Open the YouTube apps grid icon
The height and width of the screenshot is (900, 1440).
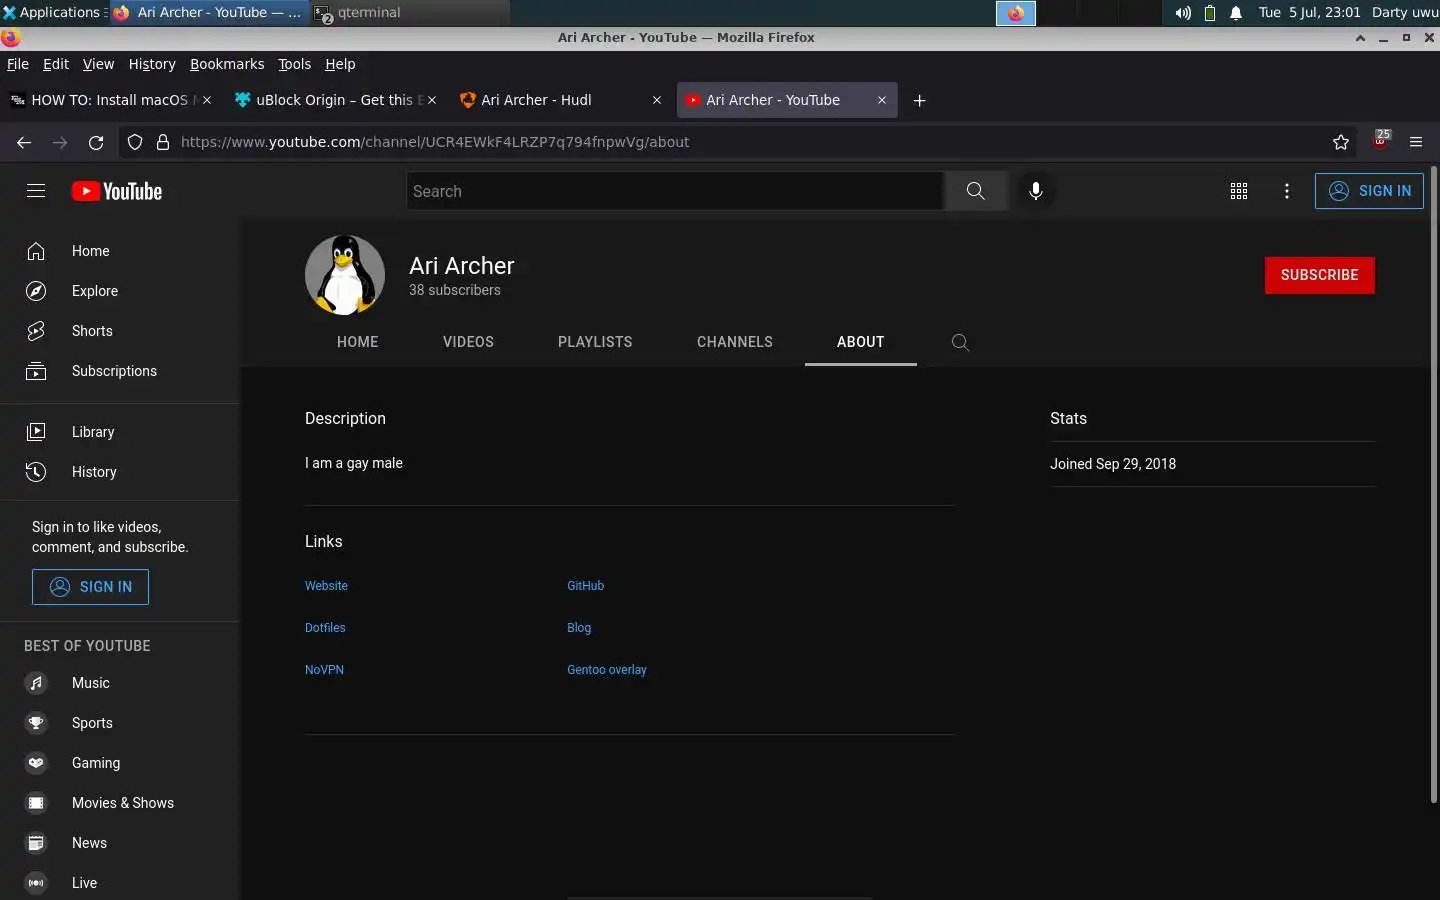[x=1239, y=191]
